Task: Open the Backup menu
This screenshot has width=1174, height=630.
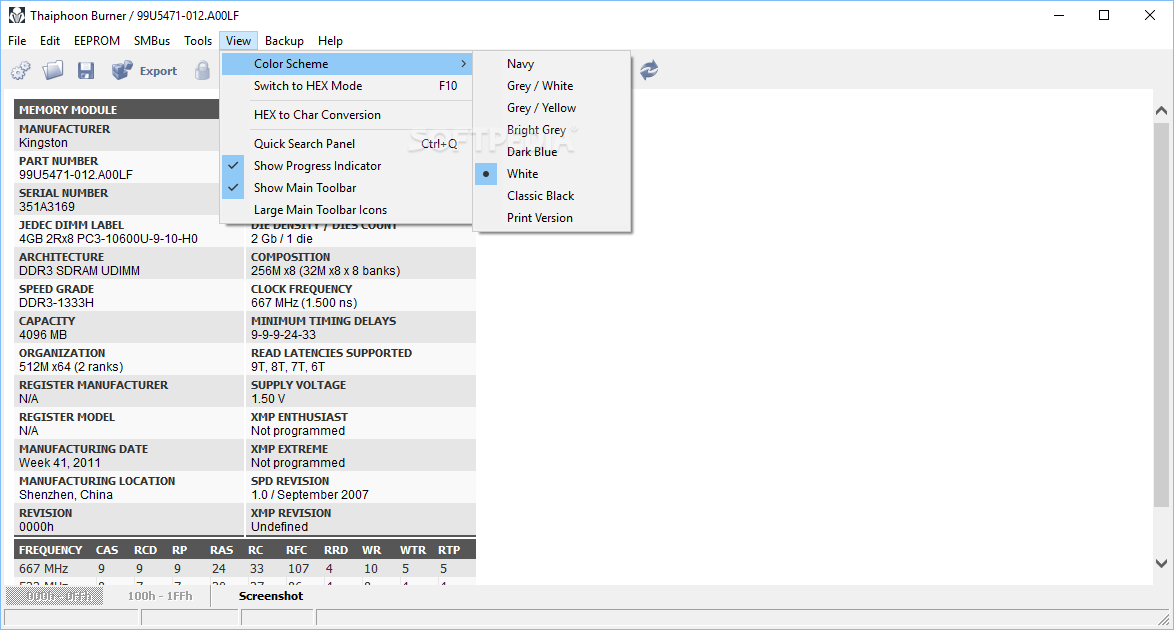Action: (285, 40)
